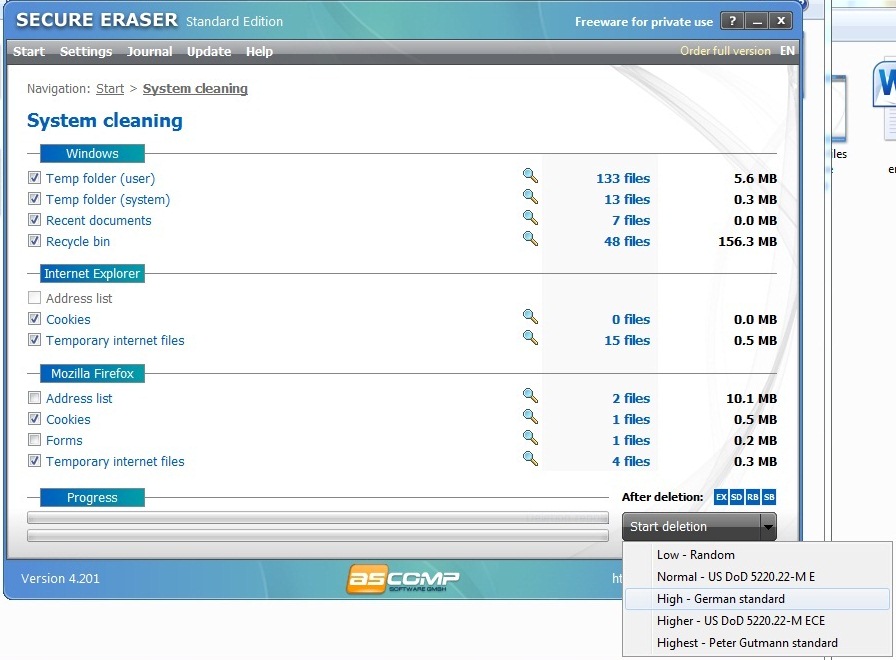Image resolution: width=896 pixels, height=660 pixels.
Task: Open the Settings menu
Action: [86, 51]
